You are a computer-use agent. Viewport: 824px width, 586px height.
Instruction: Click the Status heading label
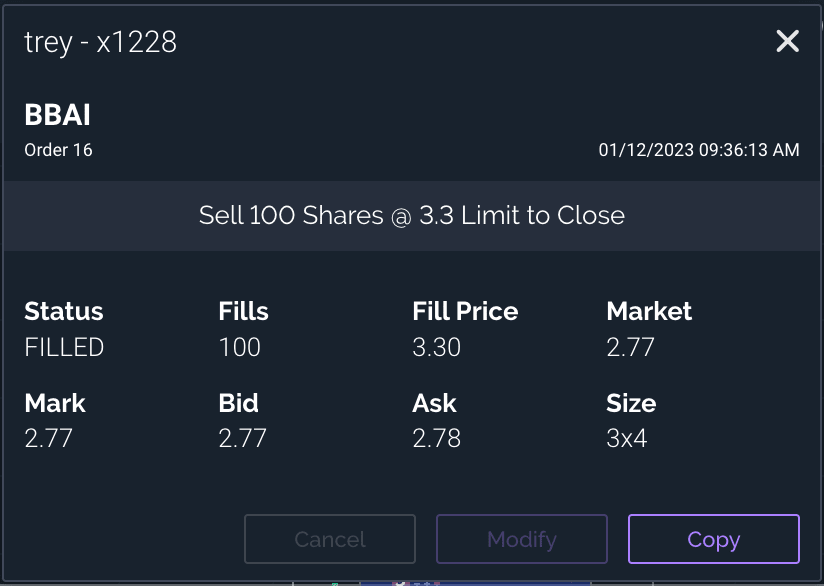tap(63, 311)
